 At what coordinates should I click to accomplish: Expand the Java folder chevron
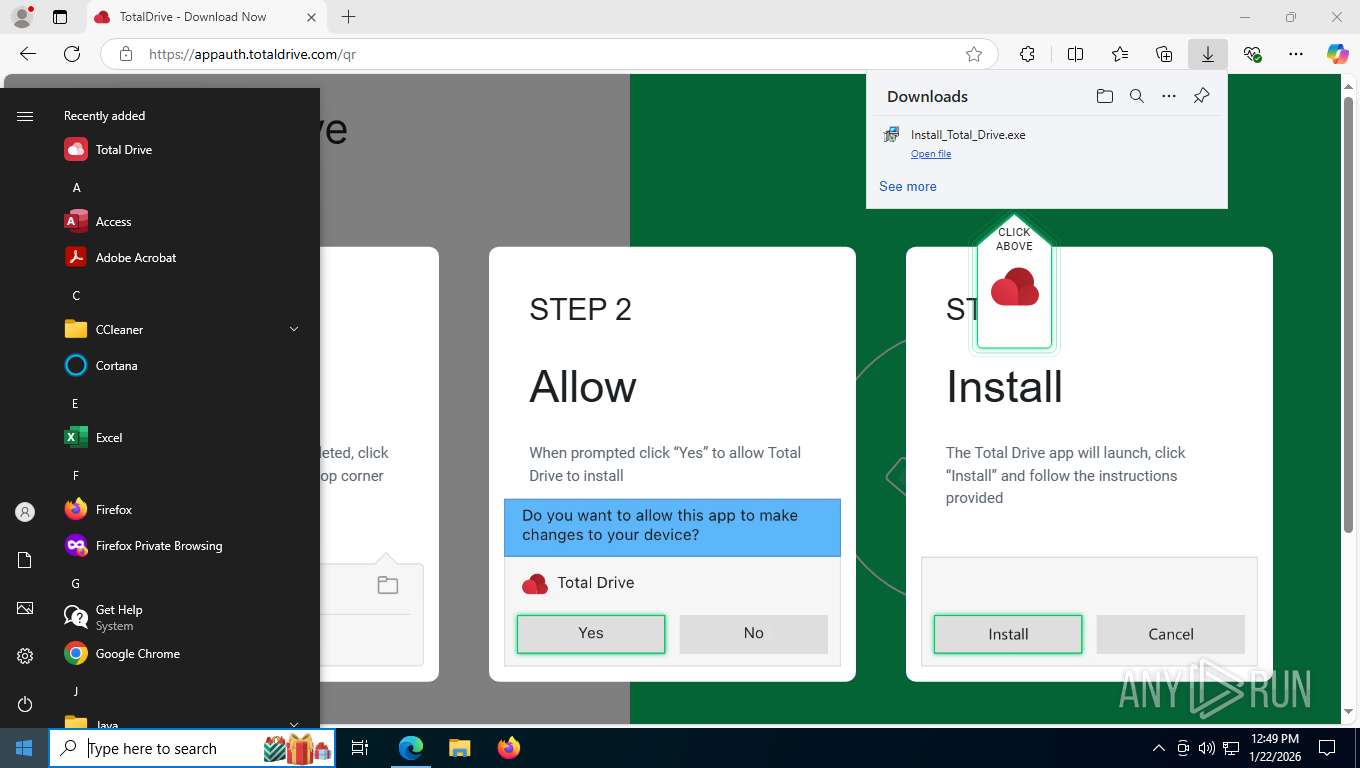click(x=294, y=725)
